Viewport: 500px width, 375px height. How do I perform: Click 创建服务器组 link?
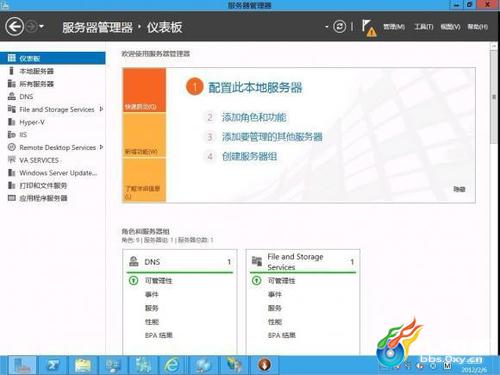(249, 156)
